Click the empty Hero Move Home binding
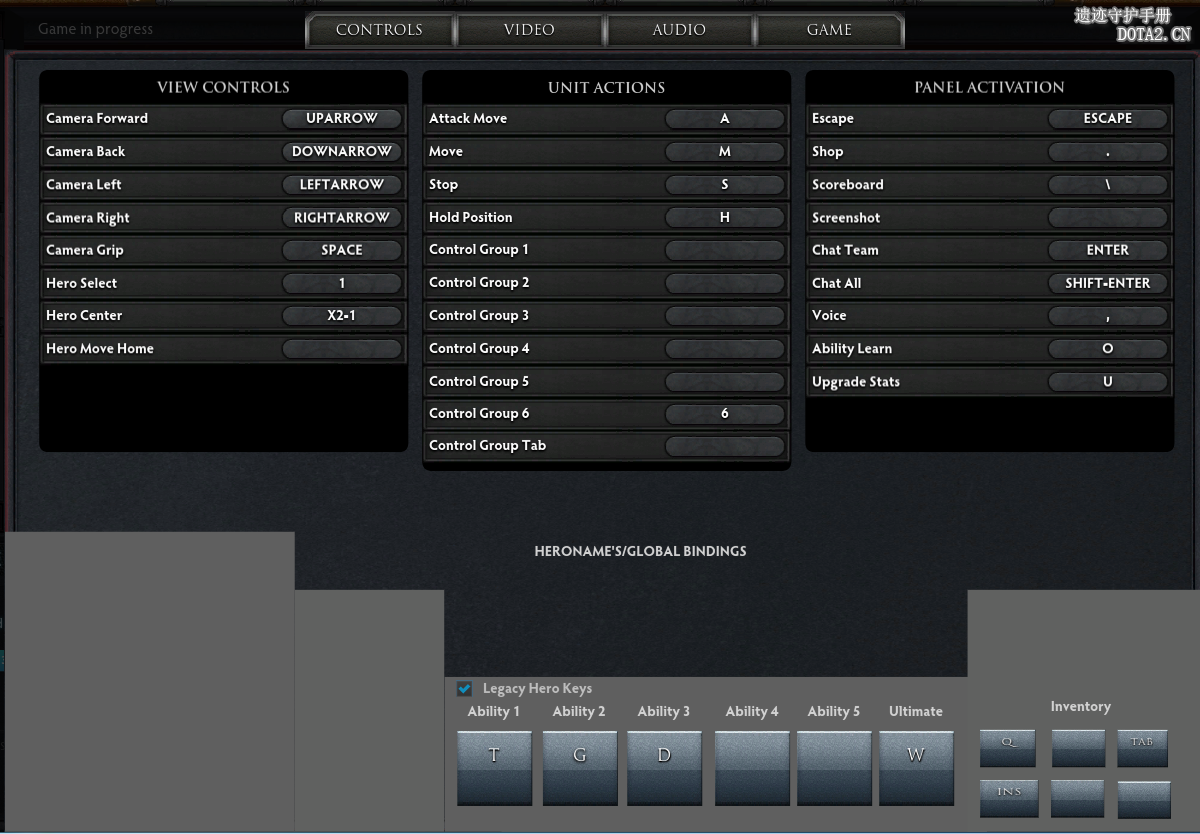 pos(342,349)
